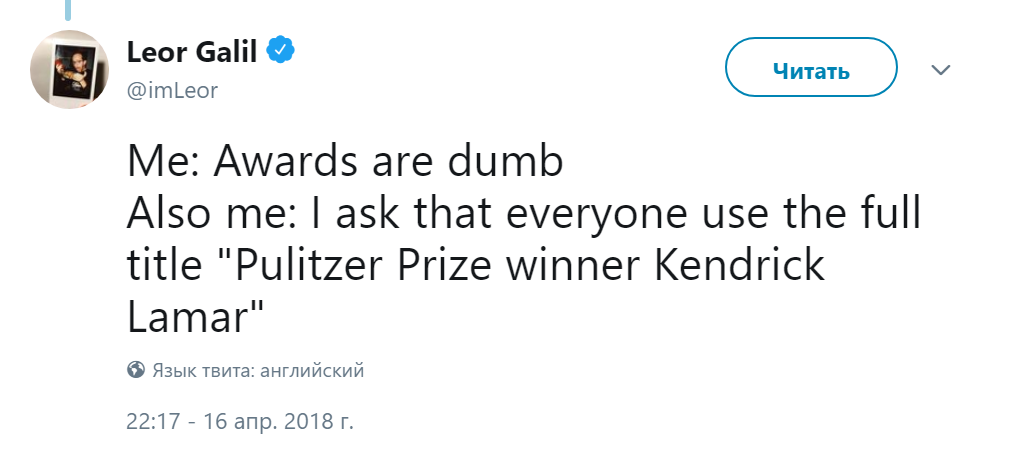This screenshot has width=1012, height=449.
Task: Open the 22:17 - 16 апр. 2018 г. timestamp
Action: click(240, 421)
